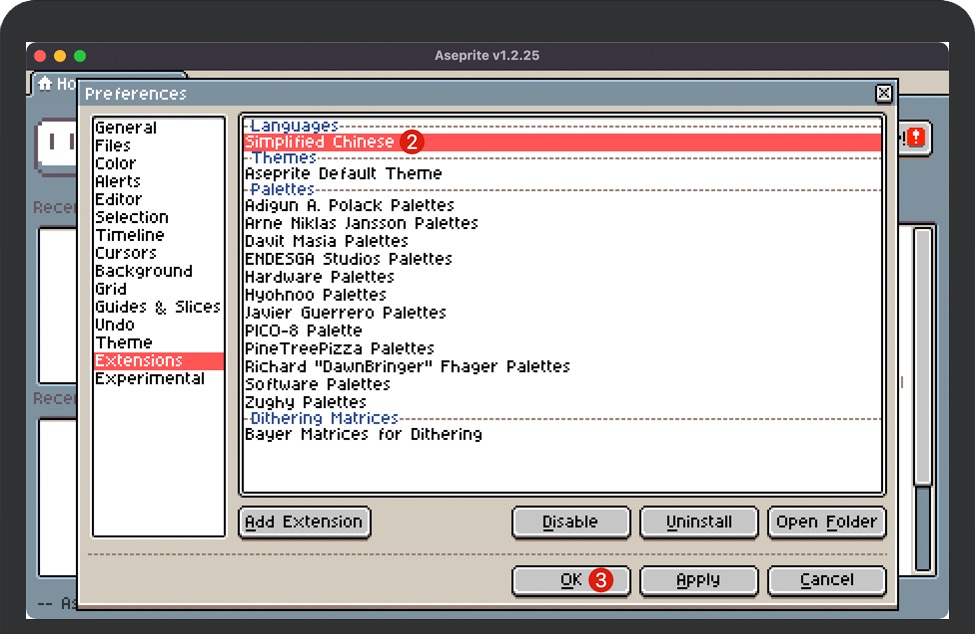Switch to Guides & Slices section
This screenshot has width=975, height=634.
157,307
